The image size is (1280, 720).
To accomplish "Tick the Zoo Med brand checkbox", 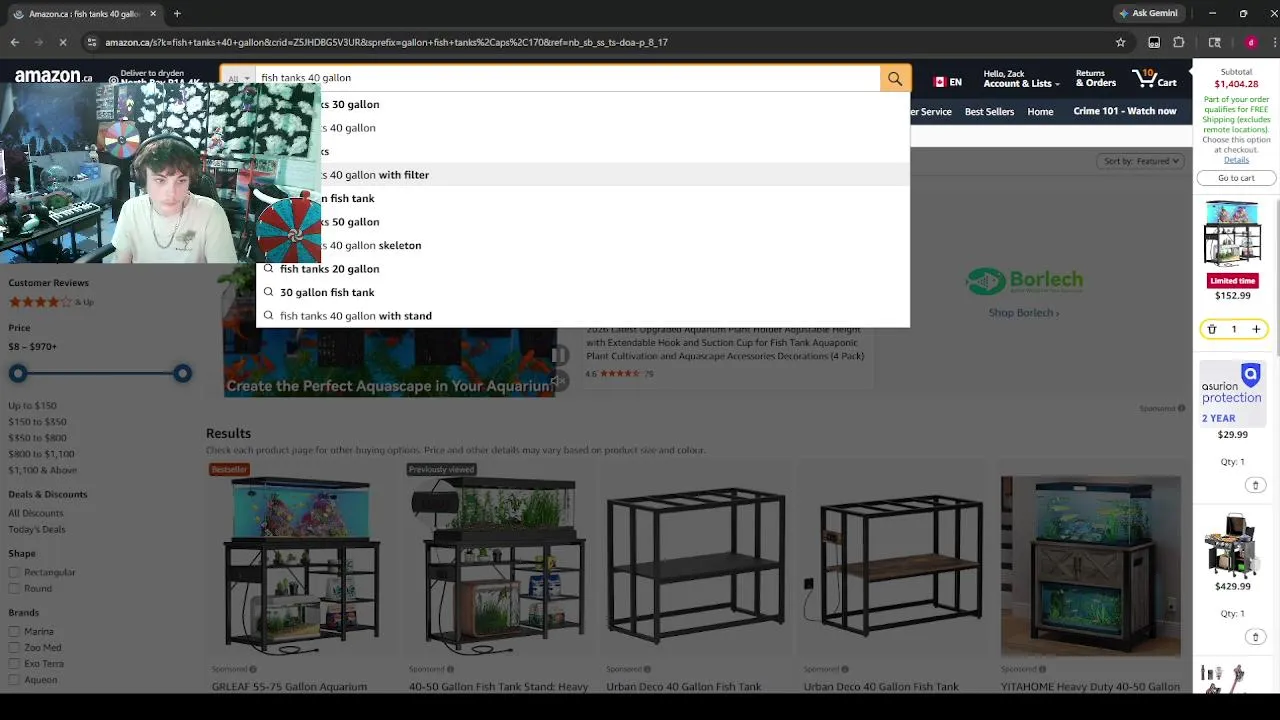I will (14, 647).
